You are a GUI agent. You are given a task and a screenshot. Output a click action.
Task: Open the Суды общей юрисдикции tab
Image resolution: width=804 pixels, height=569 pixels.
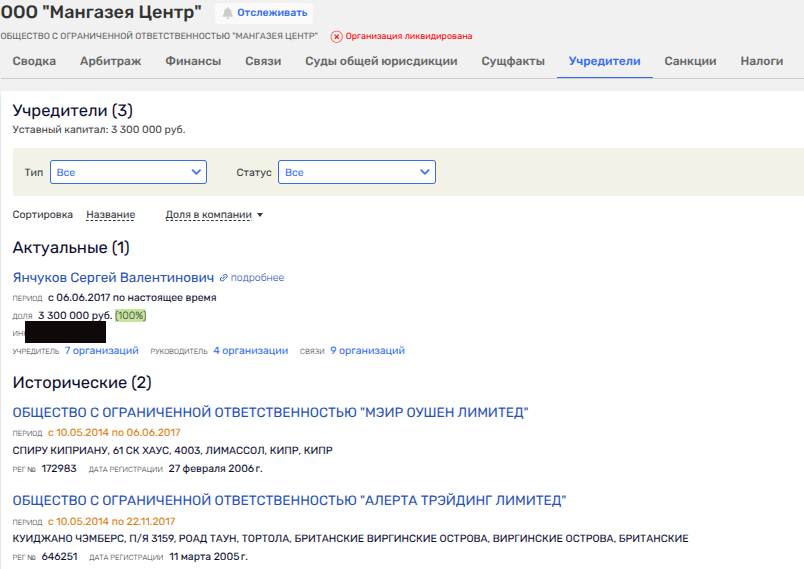pyautogui.click(x=381, y=62)
